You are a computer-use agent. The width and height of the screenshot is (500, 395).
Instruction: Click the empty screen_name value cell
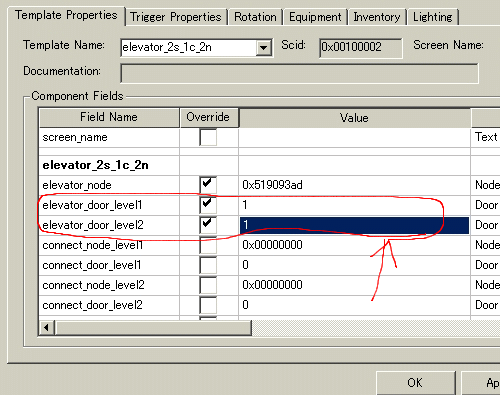(354, 137)
